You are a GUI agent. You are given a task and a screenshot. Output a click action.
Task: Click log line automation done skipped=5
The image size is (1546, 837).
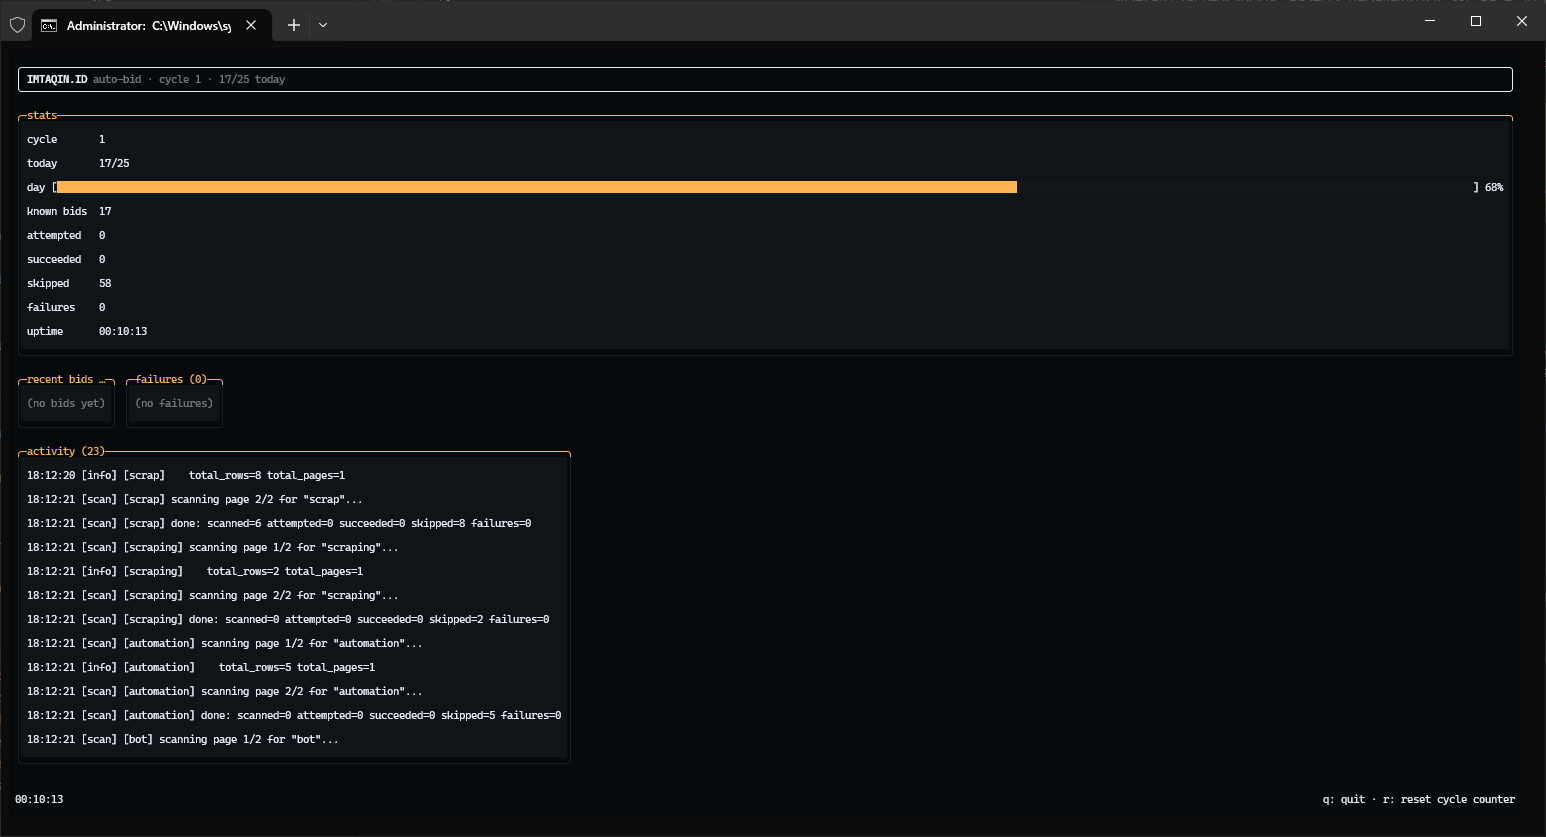pos(294,715)
